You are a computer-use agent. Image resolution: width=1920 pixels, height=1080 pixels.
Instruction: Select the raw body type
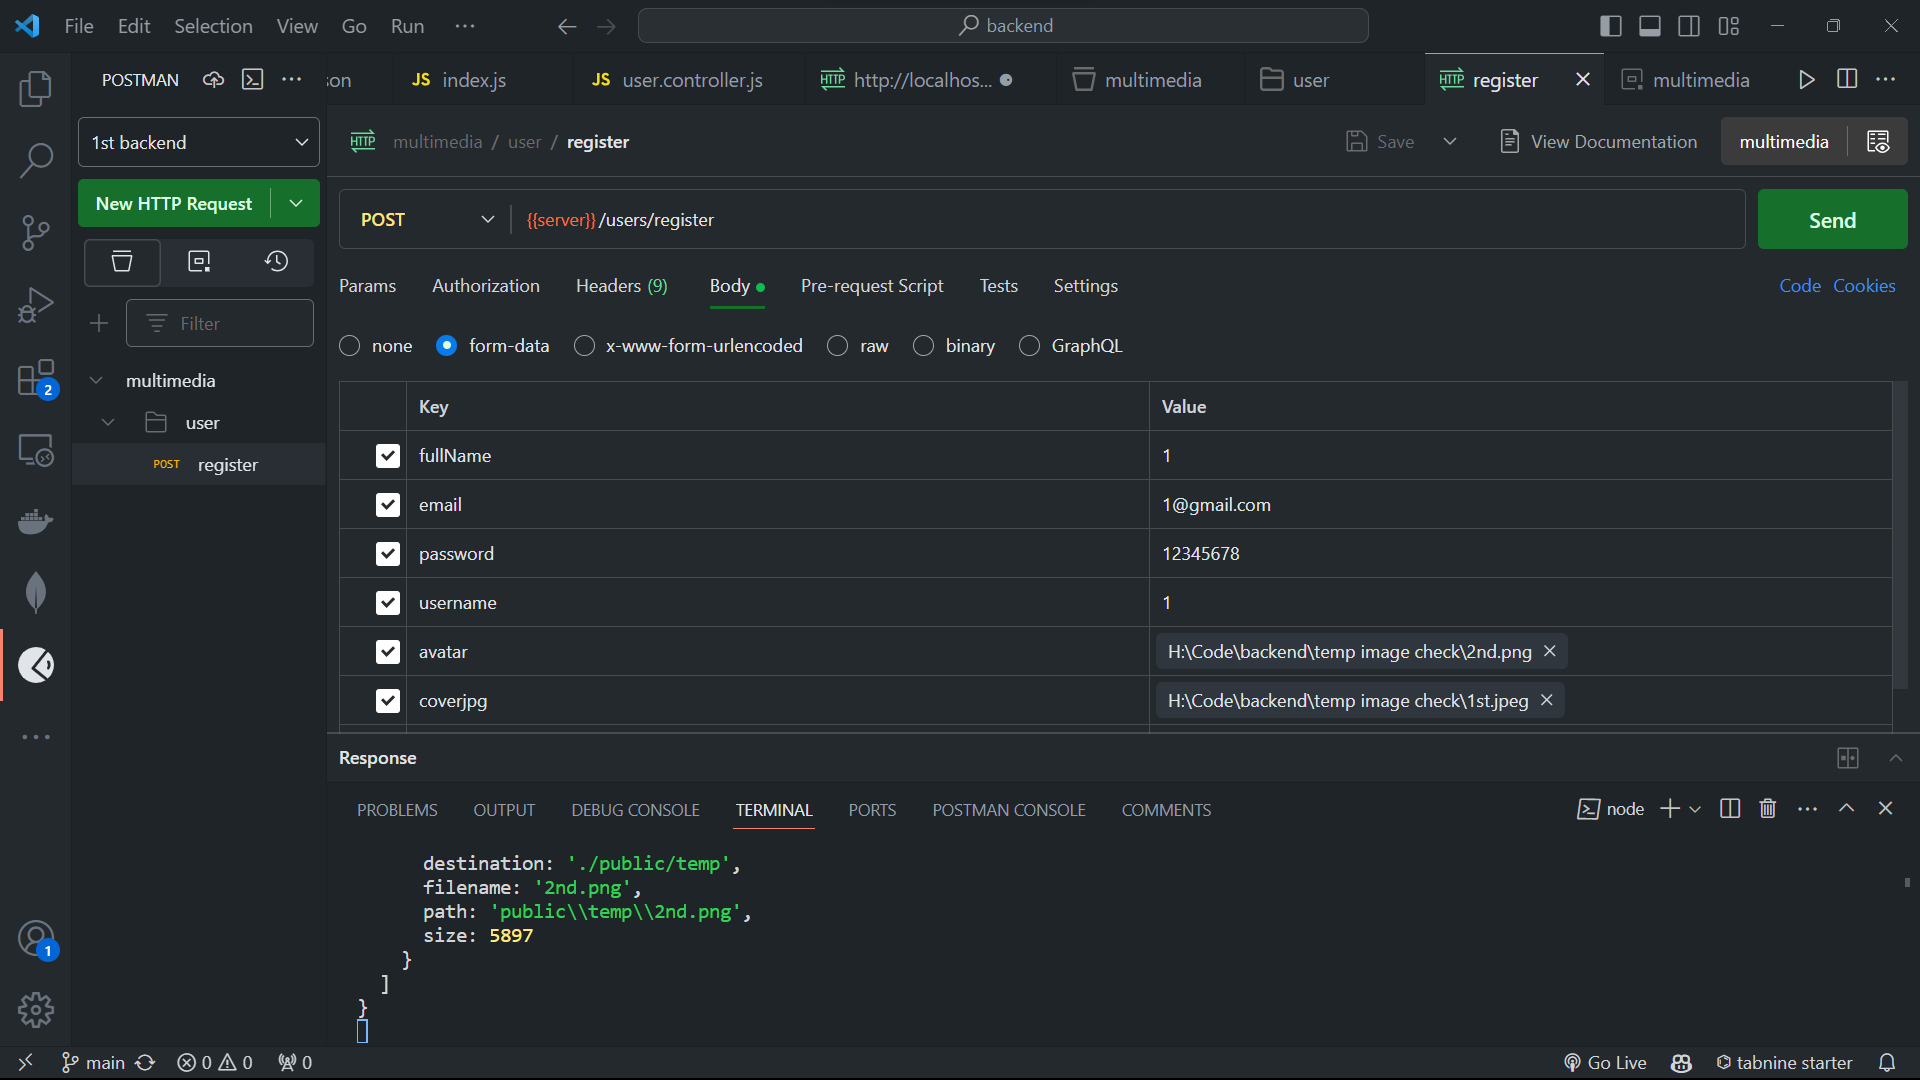coord(838,346)
